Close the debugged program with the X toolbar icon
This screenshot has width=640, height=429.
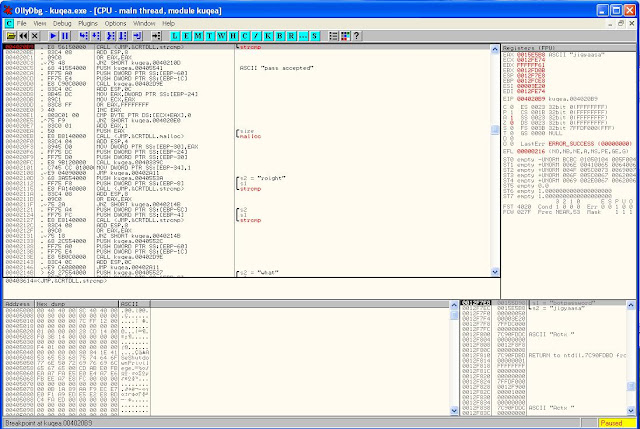(35, 36)
